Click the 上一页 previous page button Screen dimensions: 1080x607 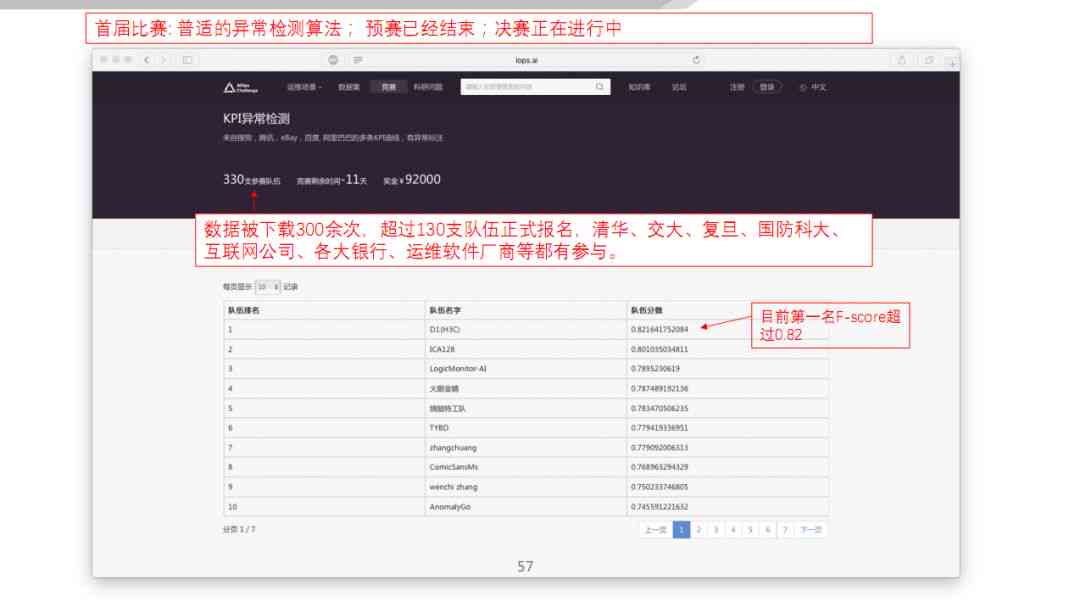click(655, 530)
